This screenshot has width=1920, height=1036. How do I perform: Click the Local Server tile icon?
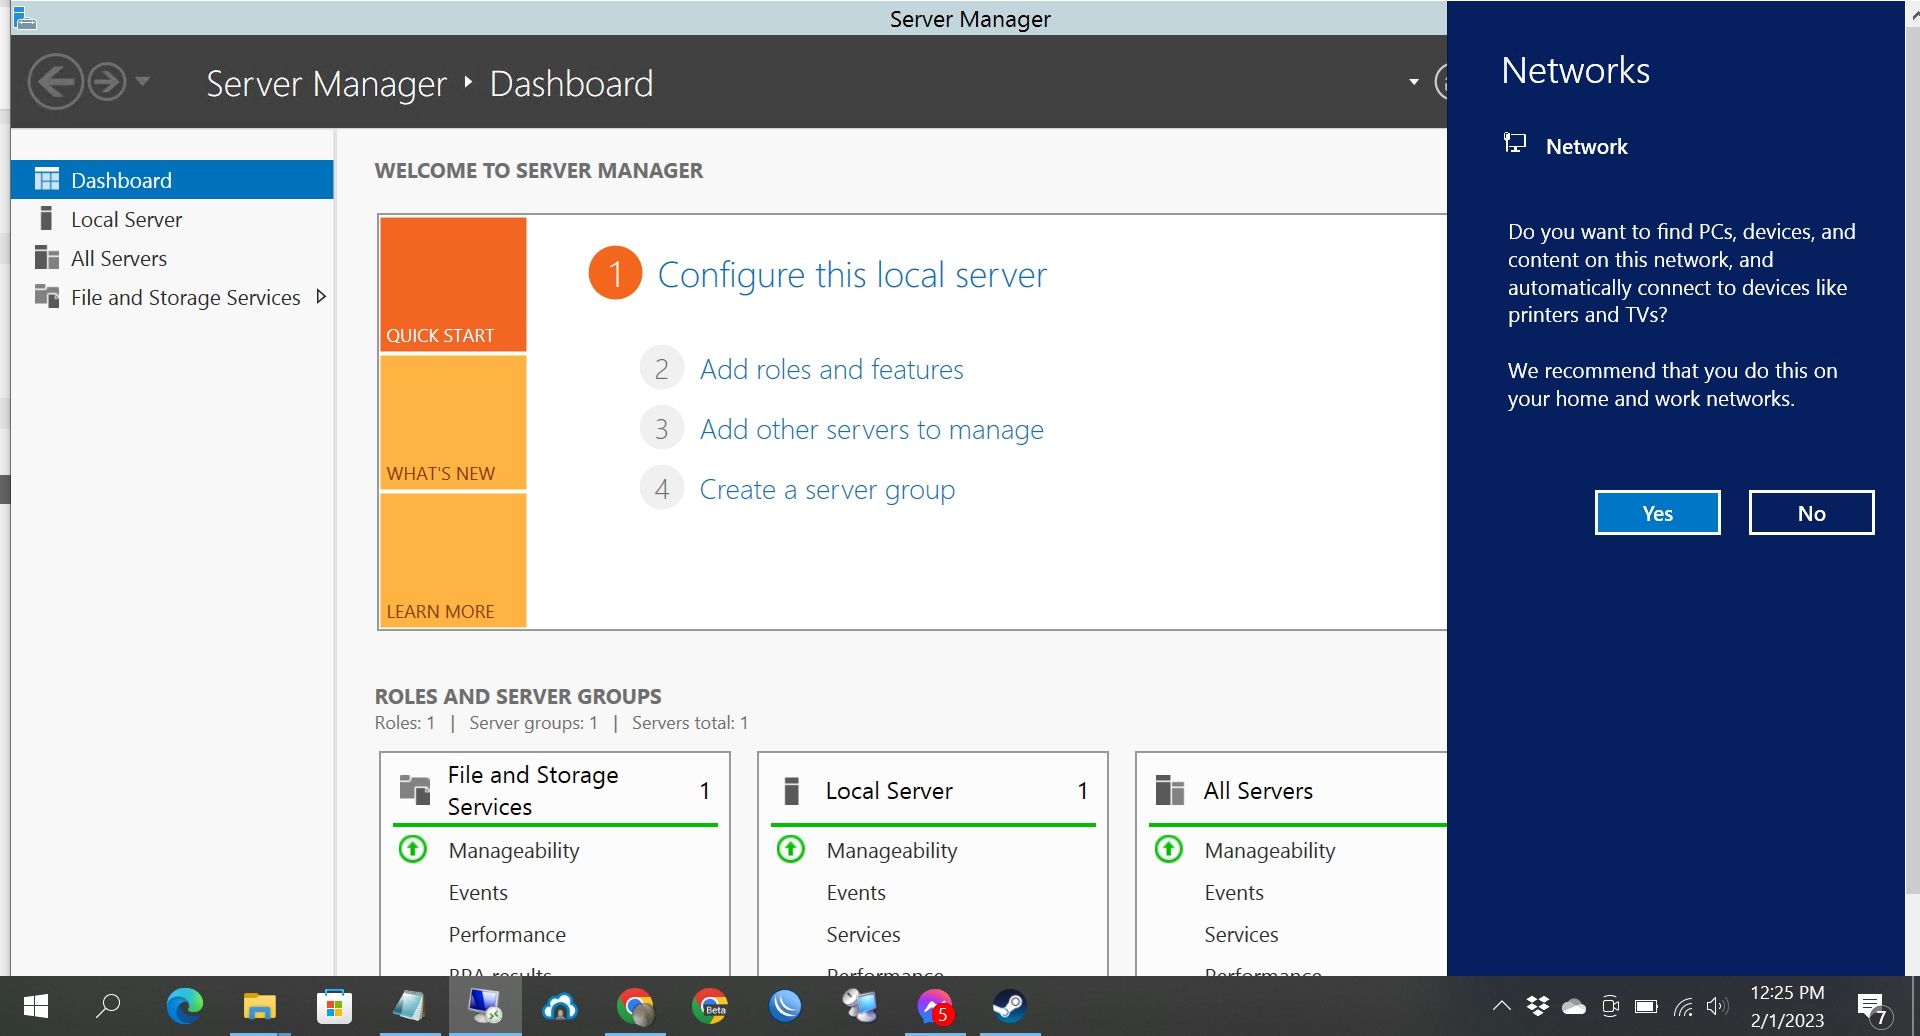pyautogui.click(x=791, y=790)
